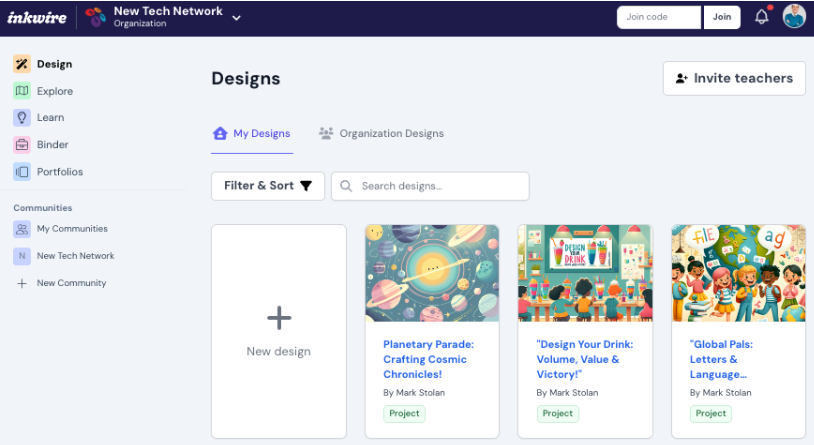
Task: Go to Learn in the sidebar
Action: click(x=50, y=118)
